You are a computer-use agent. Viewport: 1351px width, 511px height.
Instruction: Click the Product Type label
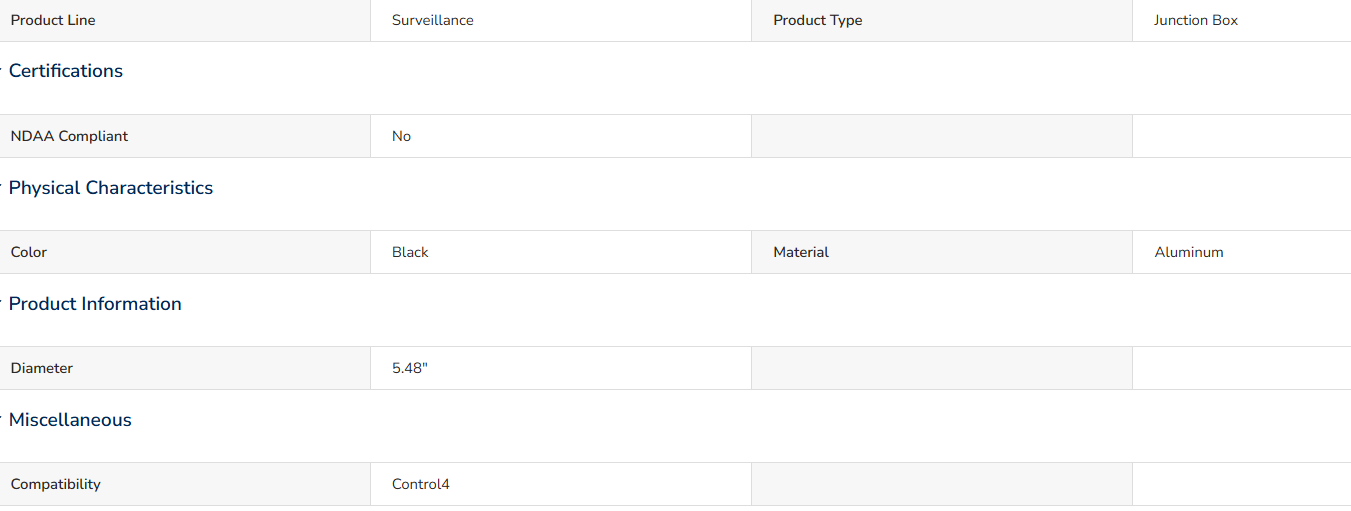pyautogui.click(x=818, y=20)
